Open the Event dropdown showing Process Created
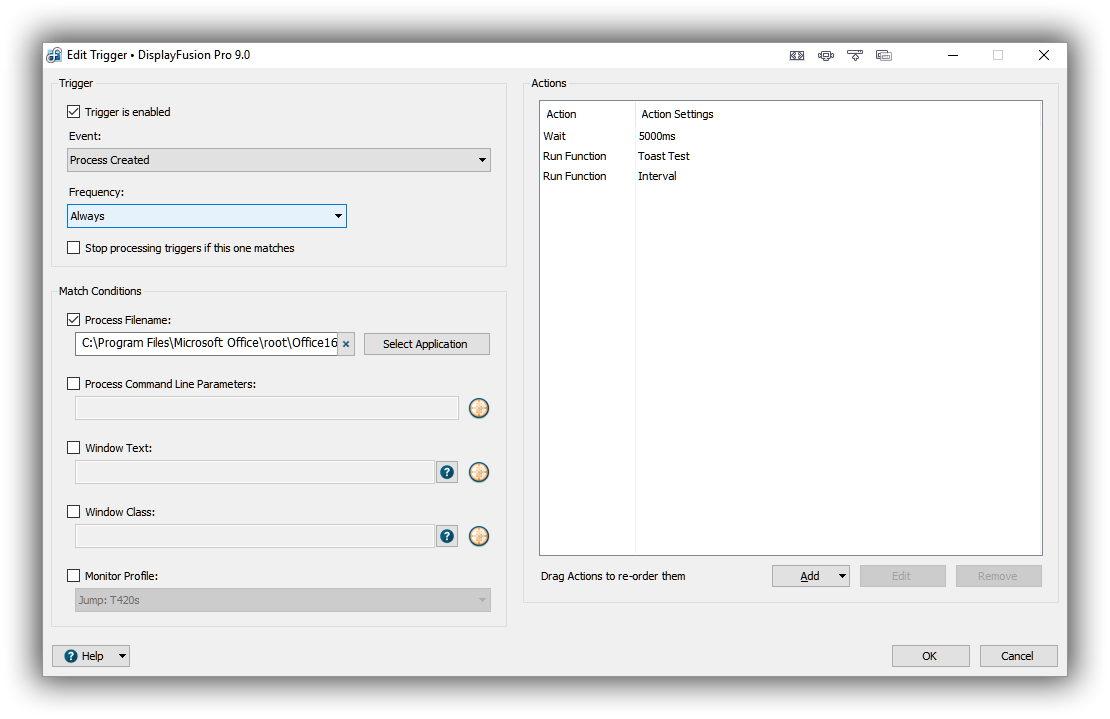This screenshot has height=719, width=1110. [279, 160]
